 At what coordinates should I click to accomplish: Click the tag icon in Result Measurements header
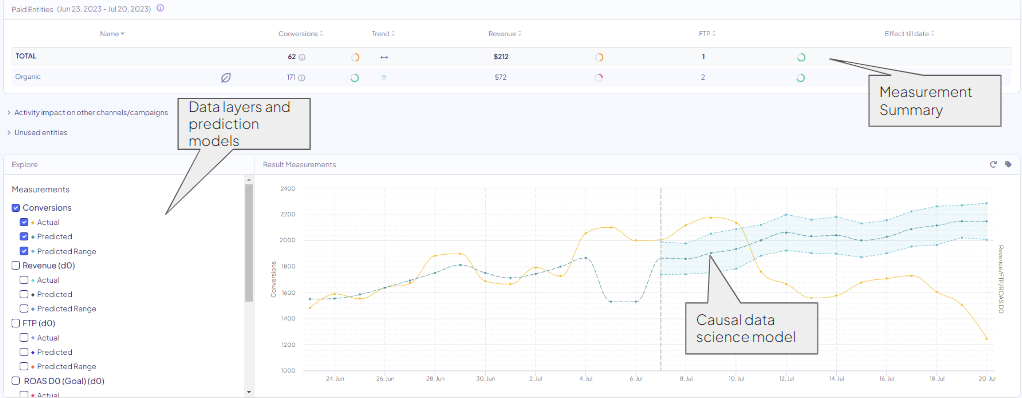point(1008,165)
